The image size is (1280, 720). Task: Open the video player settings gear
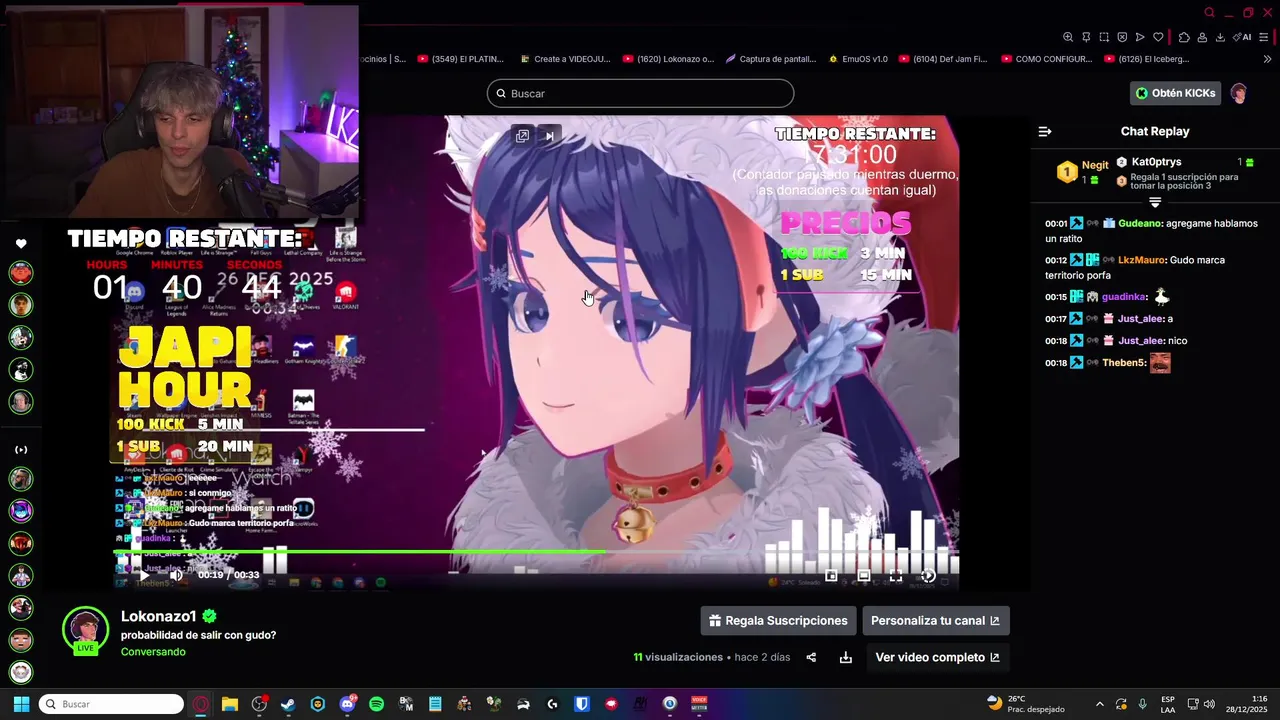pyautogui.click(x=928, y=576)
